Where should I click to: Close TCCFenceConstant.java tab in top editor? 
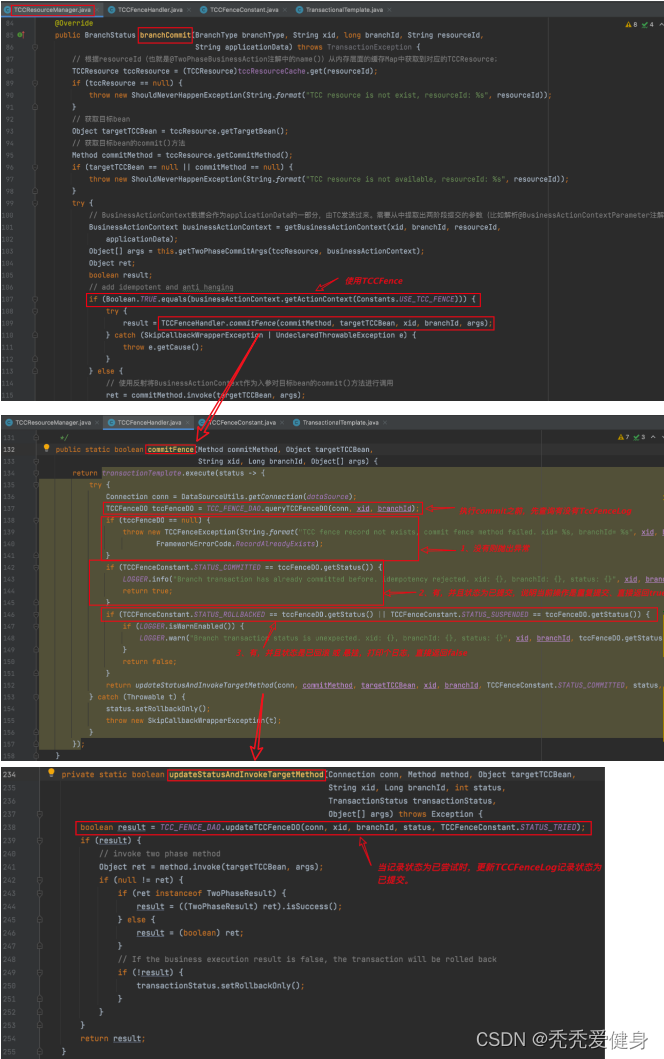pos(283,9)
